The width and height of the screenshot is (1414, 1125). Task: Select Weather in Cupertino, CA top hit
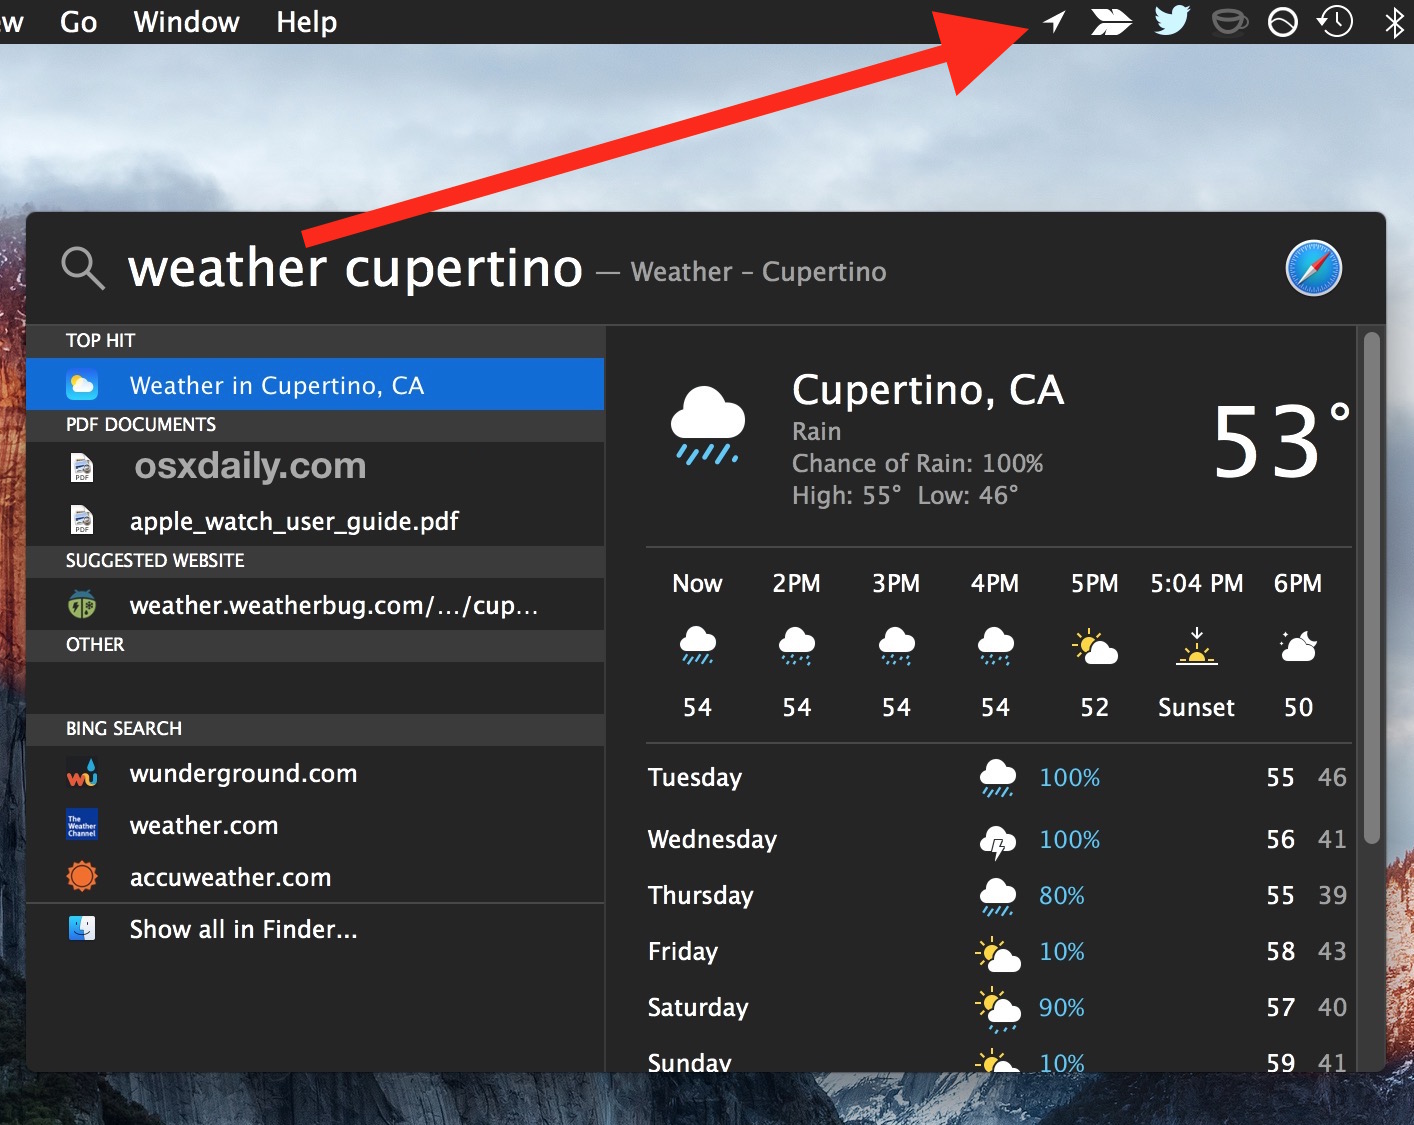pyautogui.click(x=276, y=385)
